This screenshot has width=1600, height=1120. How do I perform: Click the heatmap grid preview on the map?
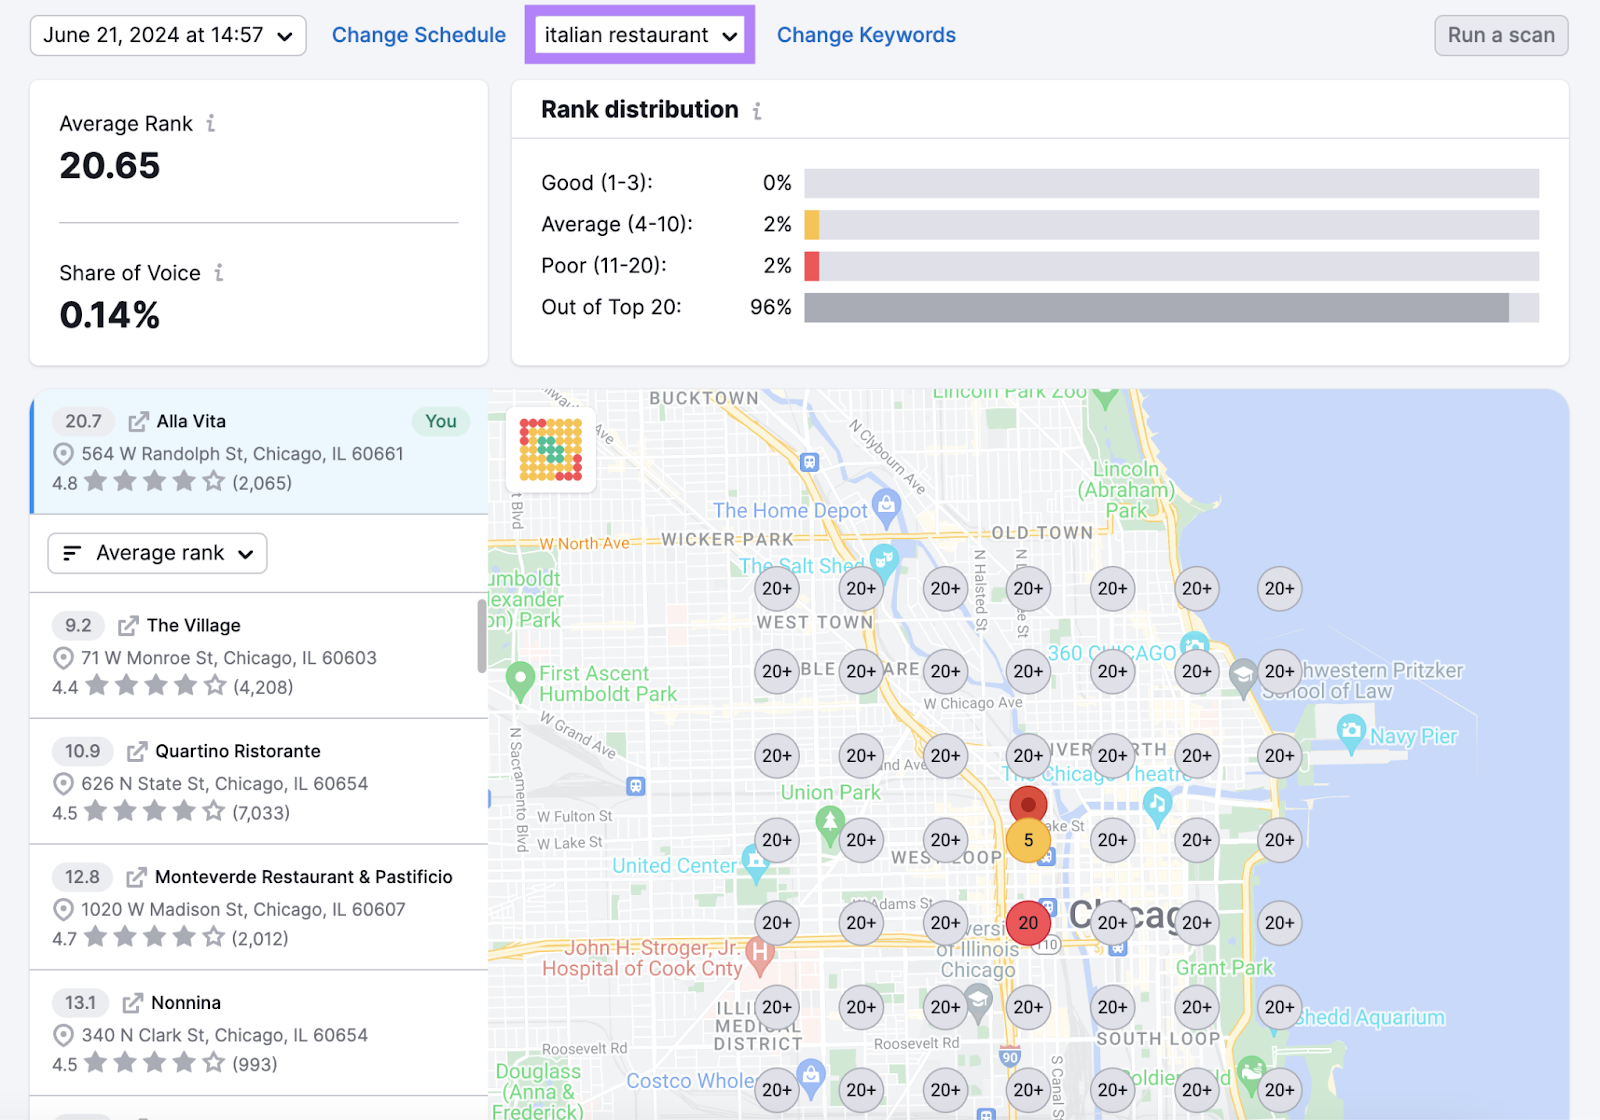pos(550,450)
